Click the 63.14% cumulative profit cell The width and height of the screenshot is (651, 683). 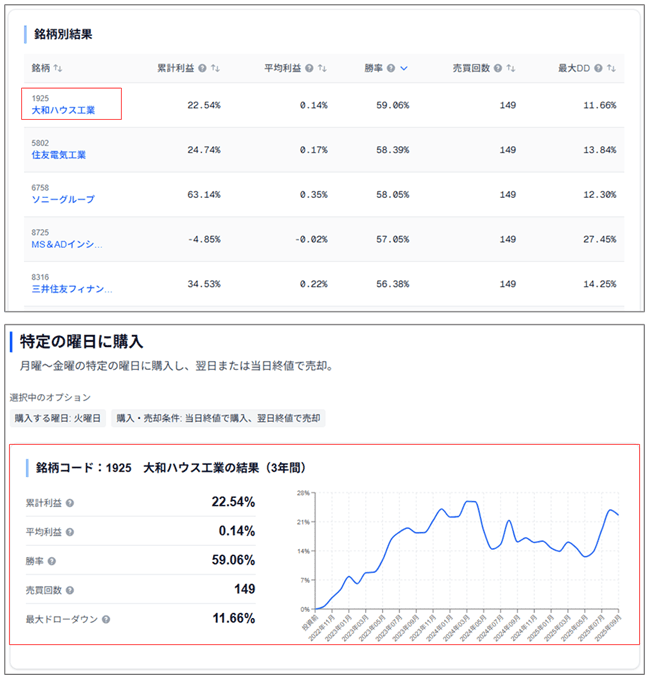204,195
